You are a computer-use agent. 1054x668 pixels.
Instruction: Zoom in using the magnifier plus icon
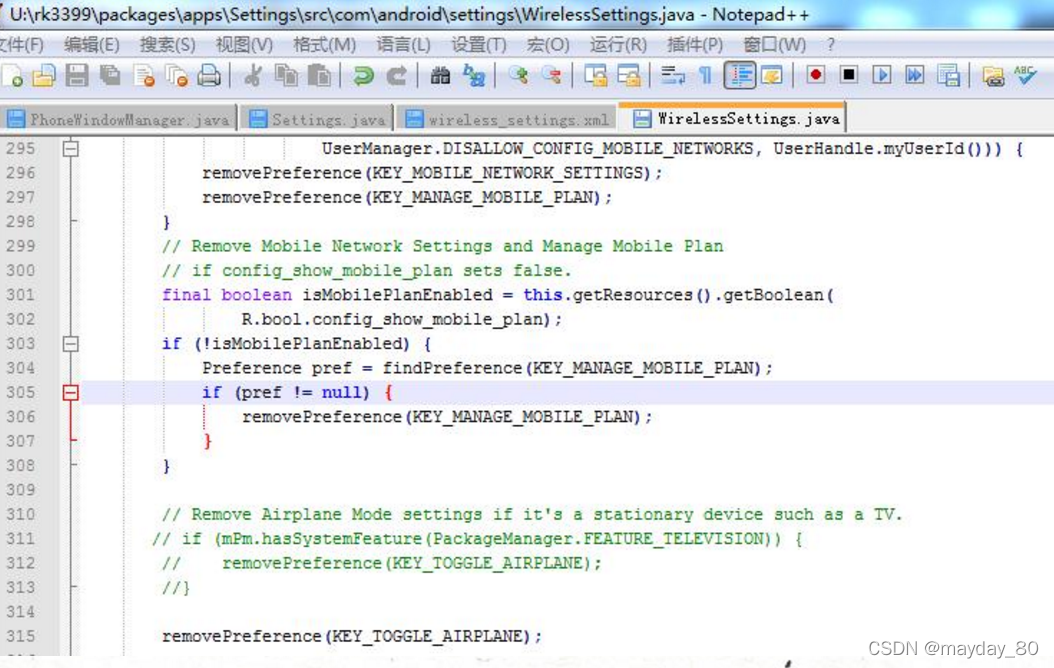tap(518, 75)
